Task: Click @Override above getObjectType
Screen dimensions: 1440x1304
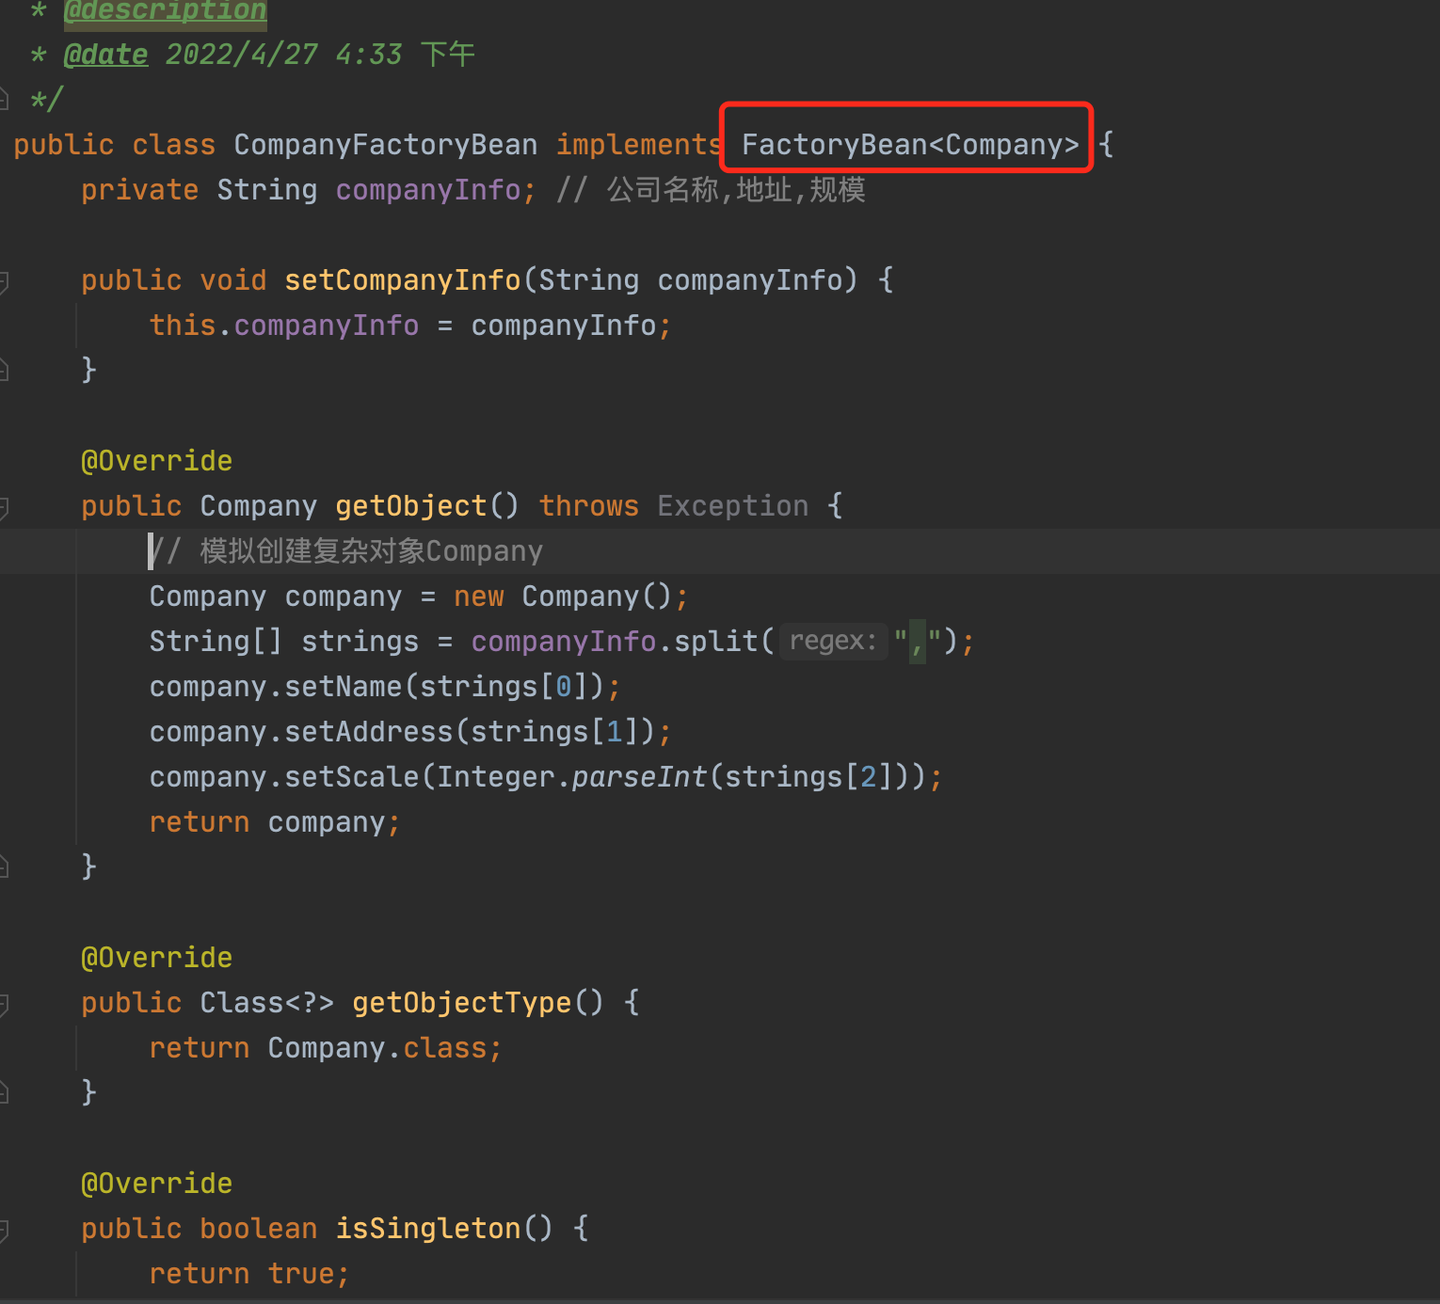Action: click(157, 958)
